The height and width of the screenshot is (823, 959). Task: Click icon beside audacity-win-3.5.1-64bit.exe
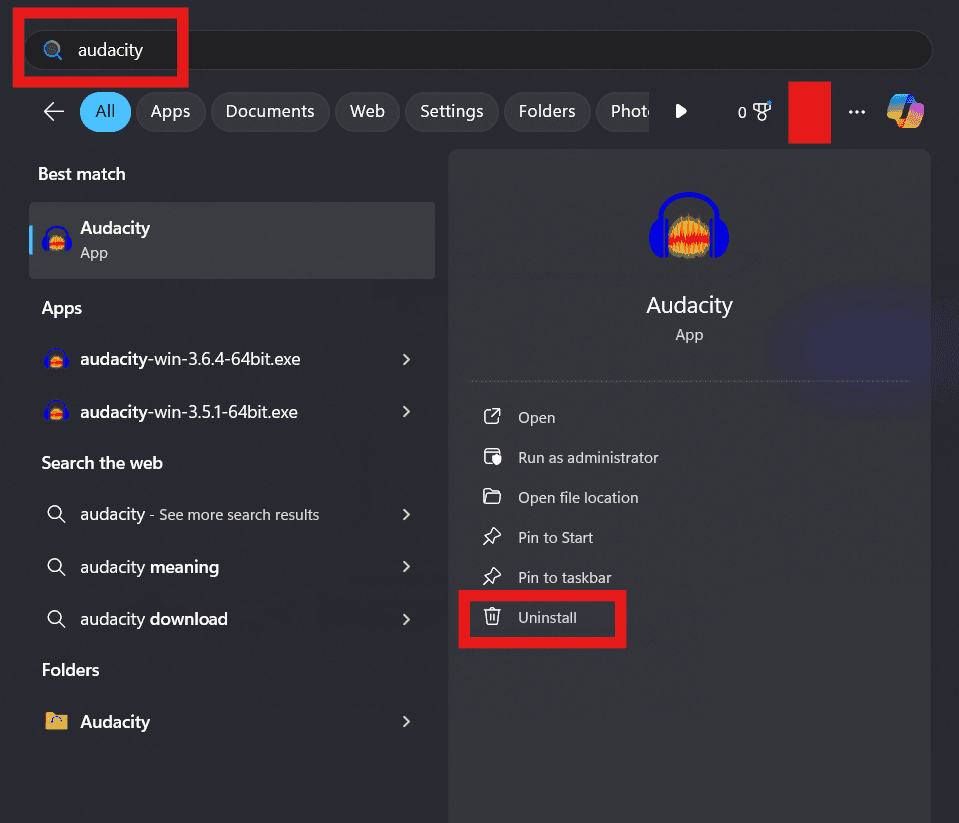[56, 412]
